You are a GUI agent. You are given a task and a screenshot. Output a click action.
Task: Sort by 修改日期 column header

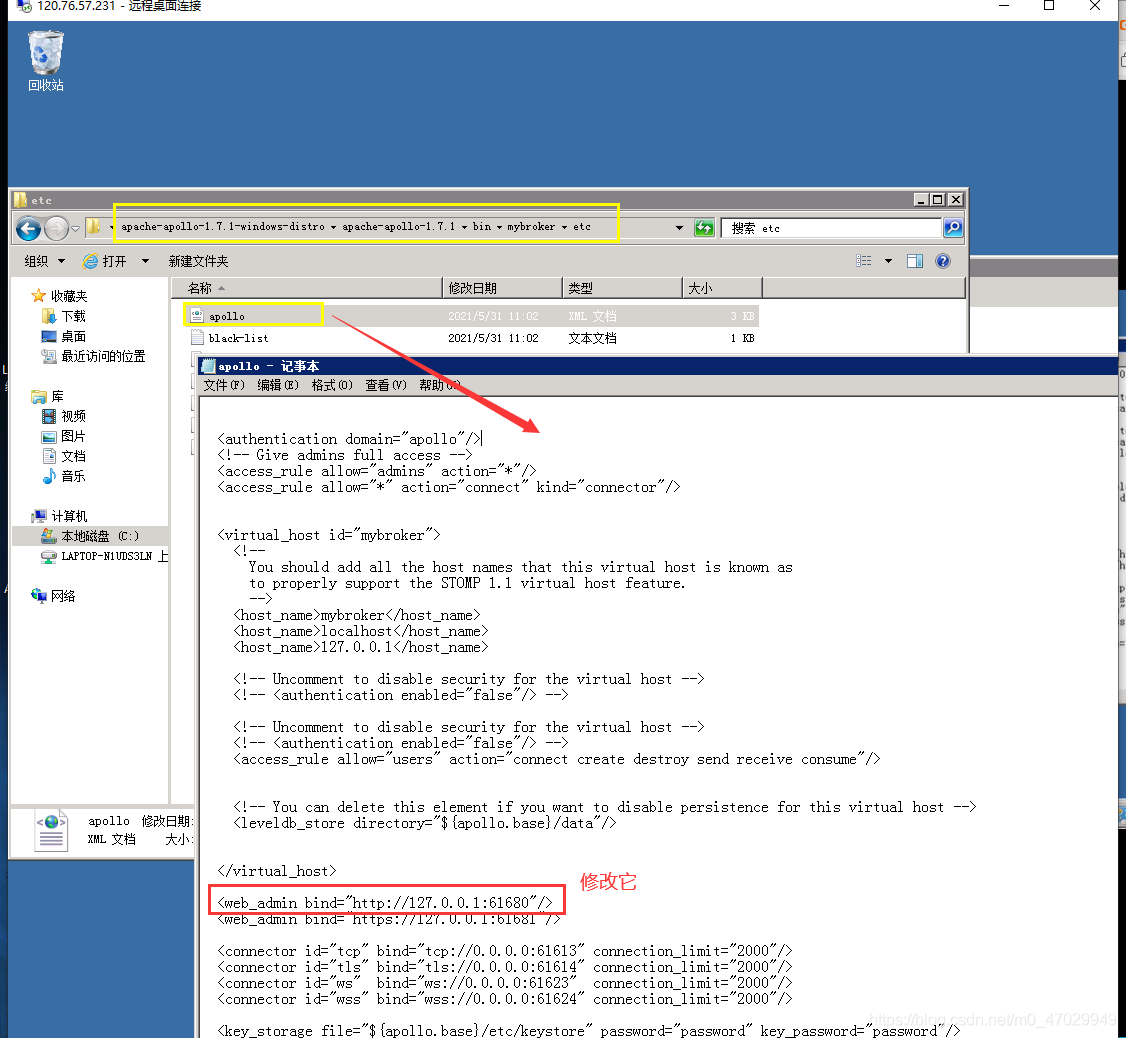(x=502, y=288)
